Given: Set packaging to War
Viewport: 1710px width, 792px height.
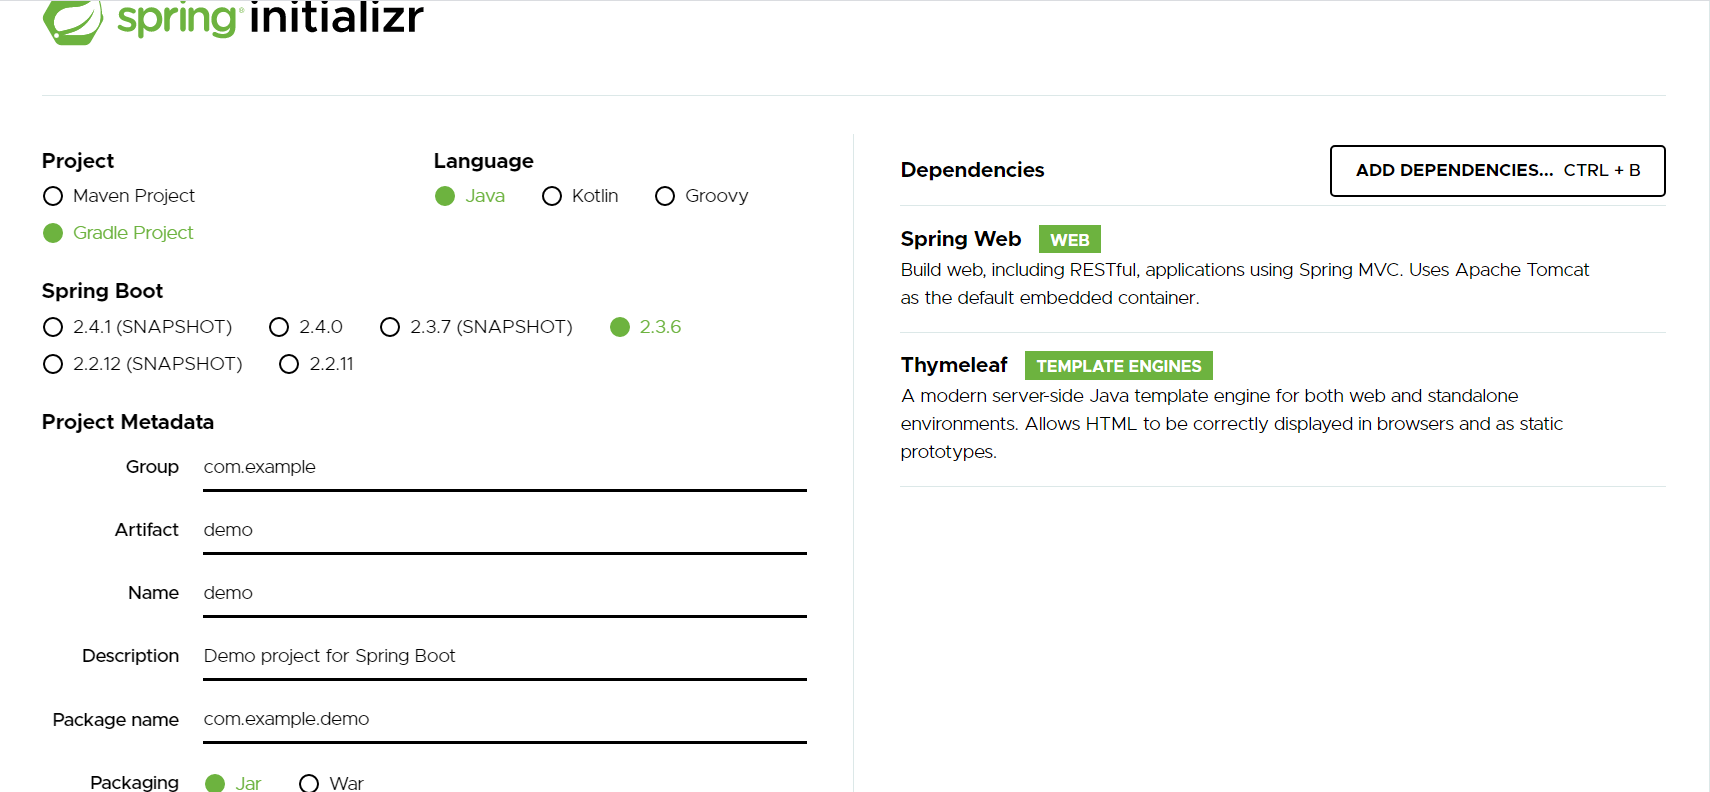Looking at the screenshot, I should click(309, 783).
